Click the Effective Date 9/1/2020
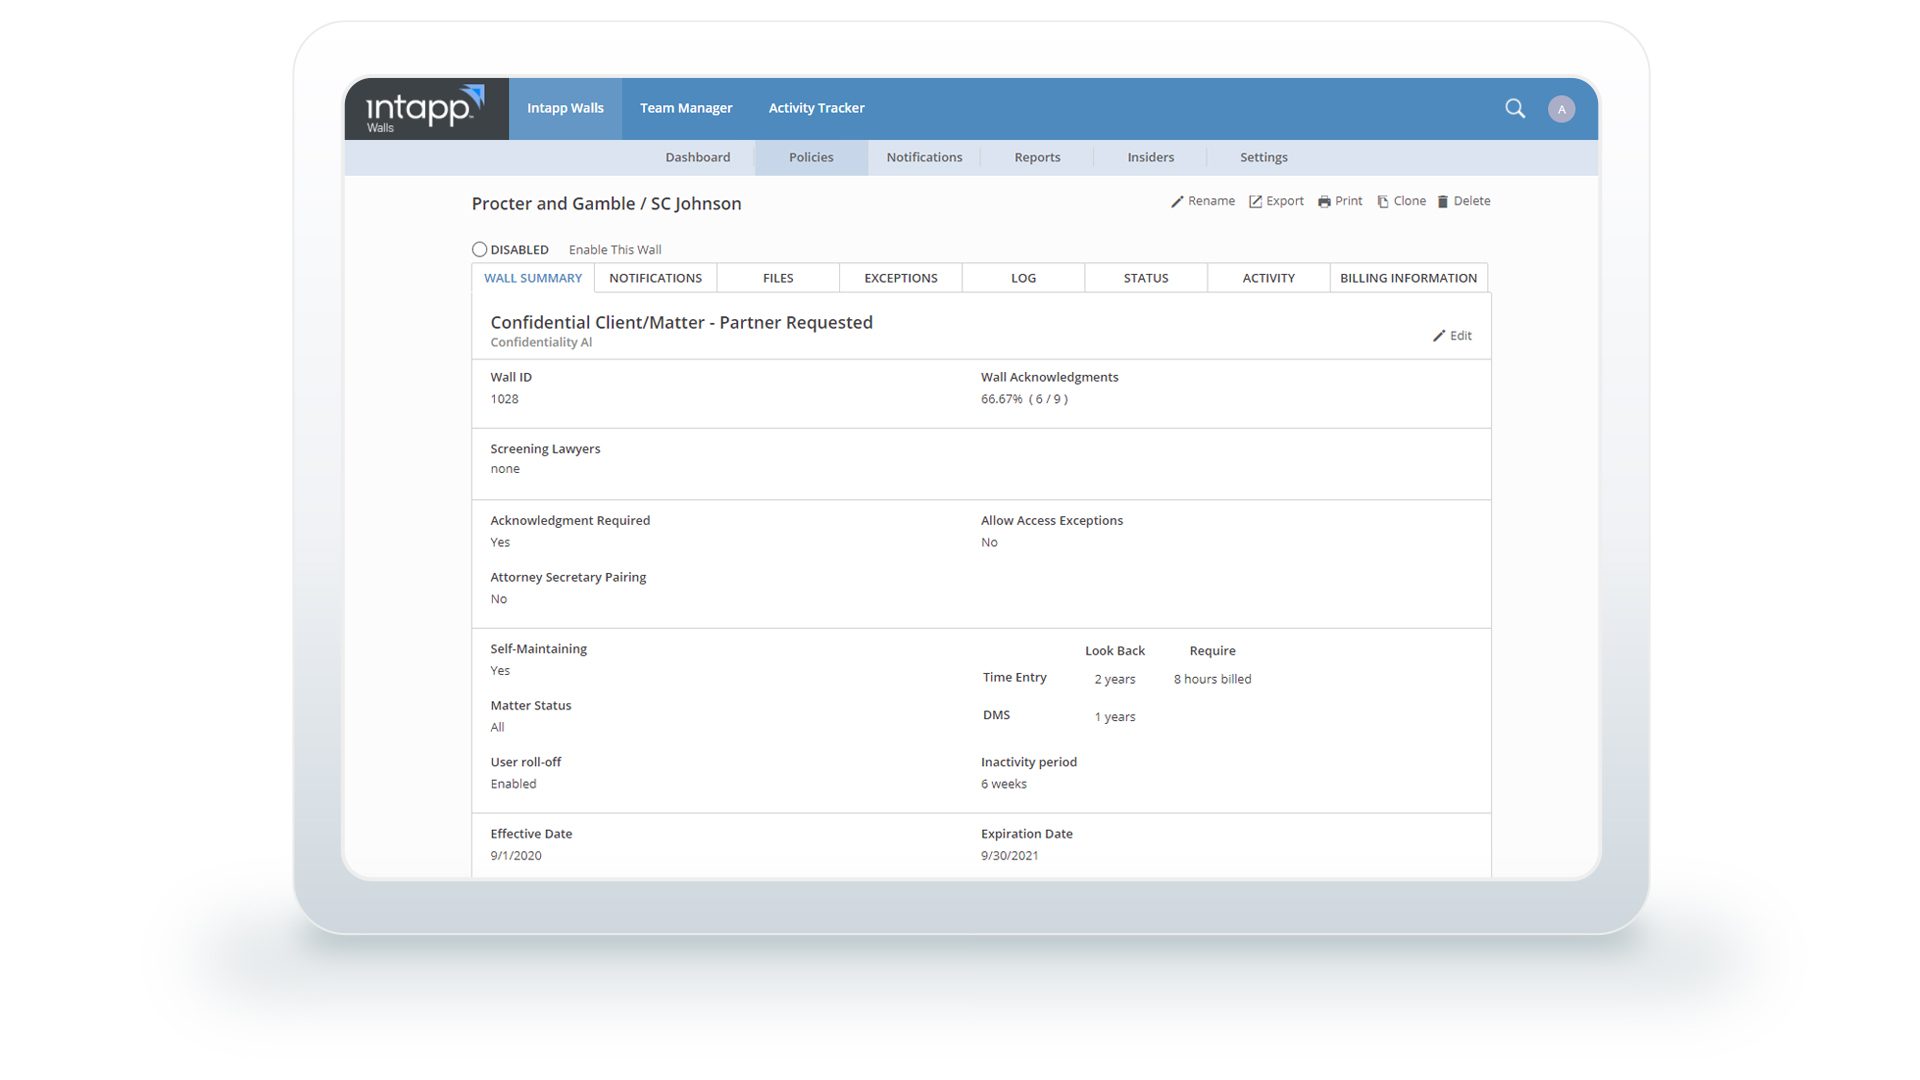This screenshot has width=1920, height=1080. tap(516, 856)
